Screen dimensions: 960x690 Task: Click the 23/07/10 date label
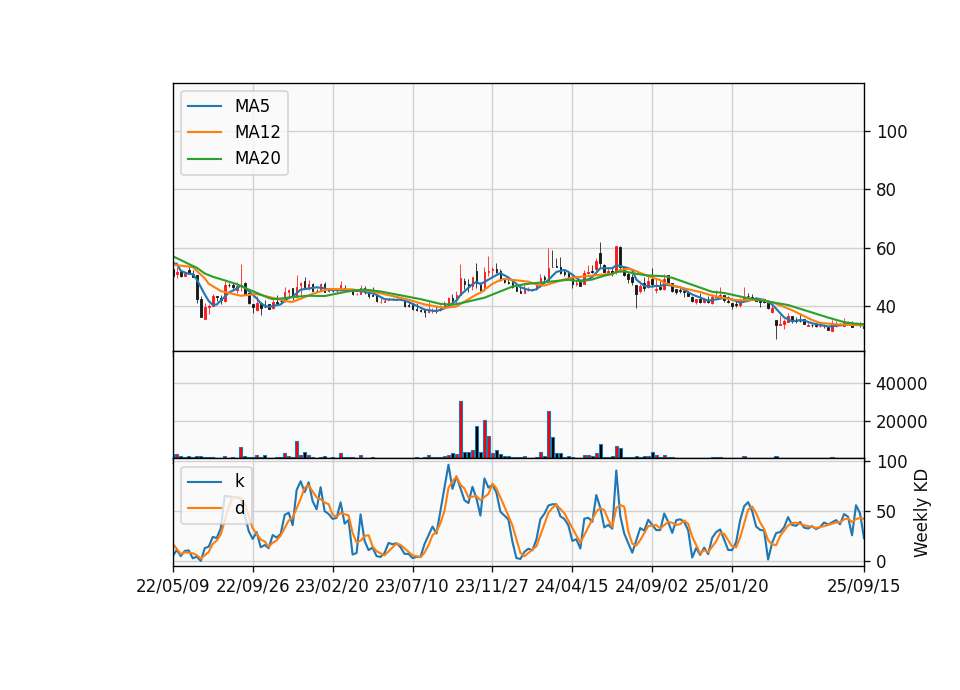tap(412, 586)
